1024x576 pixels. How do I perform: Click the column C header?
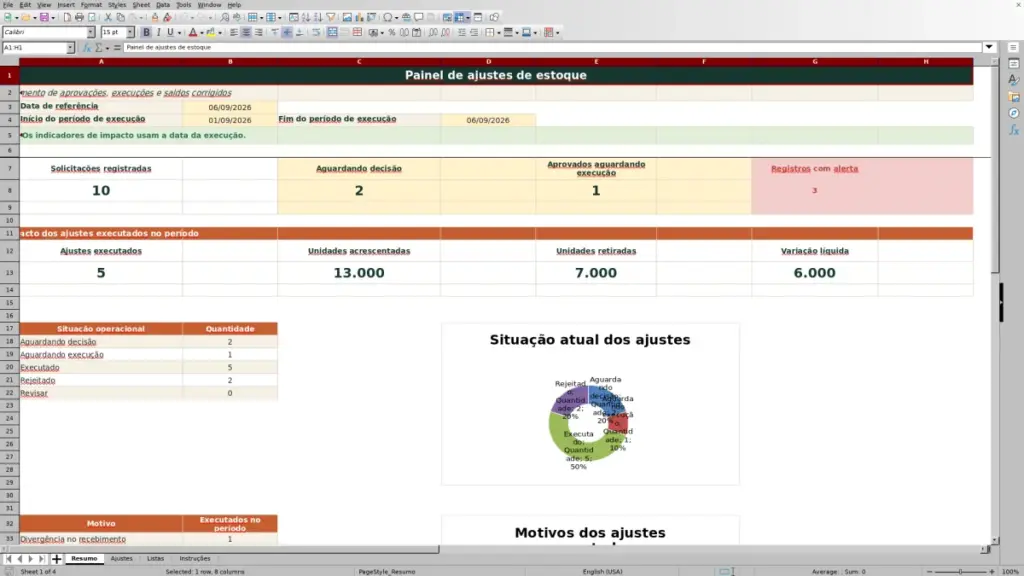click(359, 61)
